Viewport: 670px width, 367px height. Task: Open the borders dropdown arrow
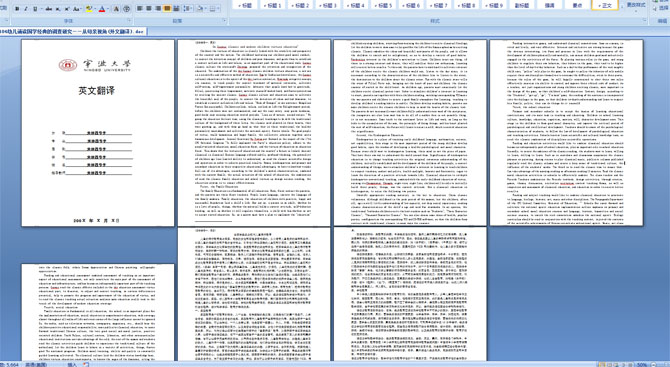point(218,9)
